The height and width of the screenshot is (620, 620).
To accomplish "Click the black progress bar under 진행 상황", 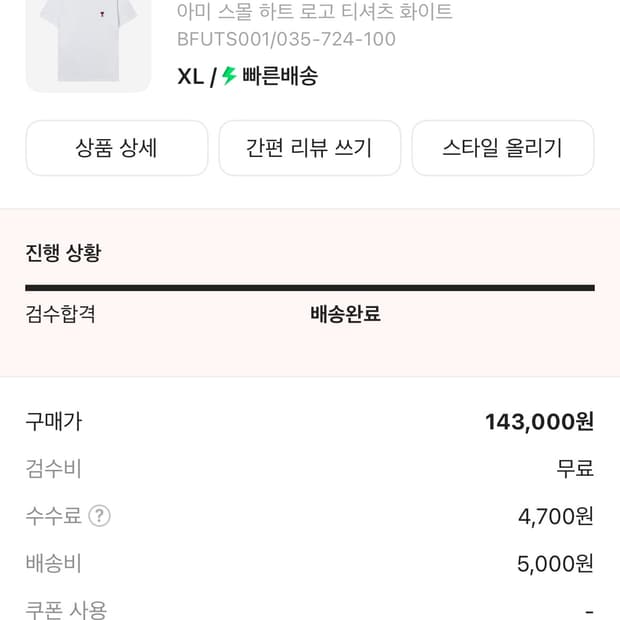I will (x=310, y=288).
